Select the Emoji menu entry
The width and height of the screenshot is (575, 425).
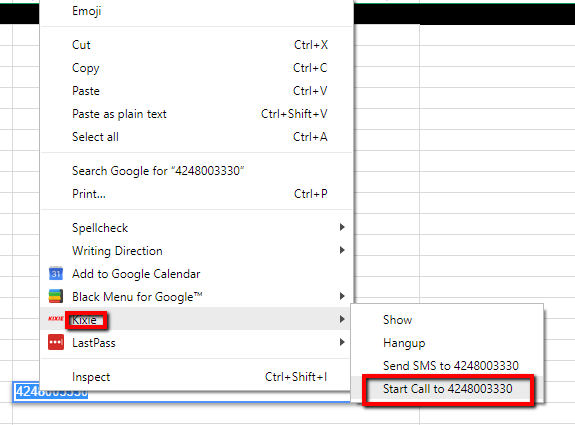[x=196, y=11]
